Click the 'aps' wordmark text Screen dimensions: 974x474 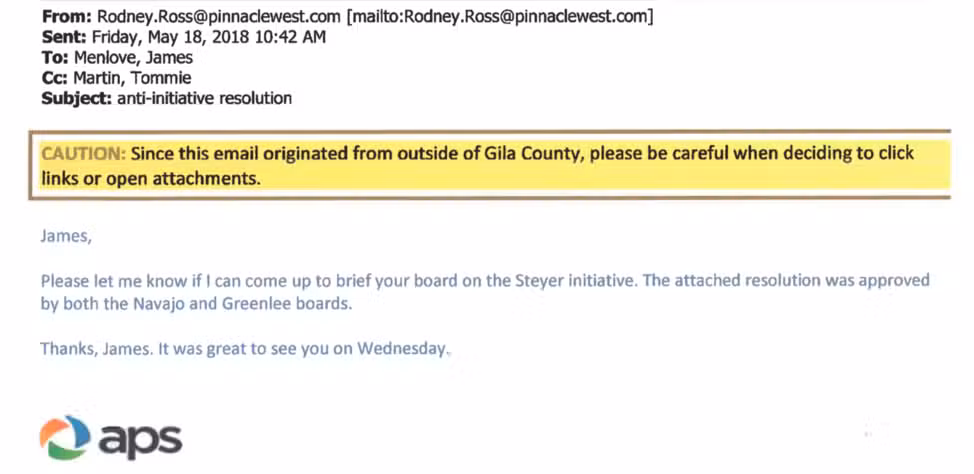click(x=140, y=440)
